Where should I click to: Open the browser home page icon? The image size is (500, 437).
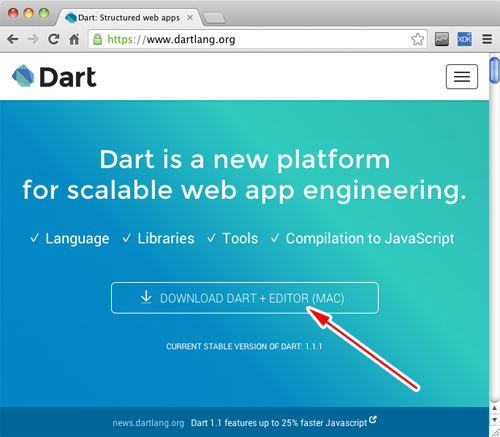click(x=74, y=39)
